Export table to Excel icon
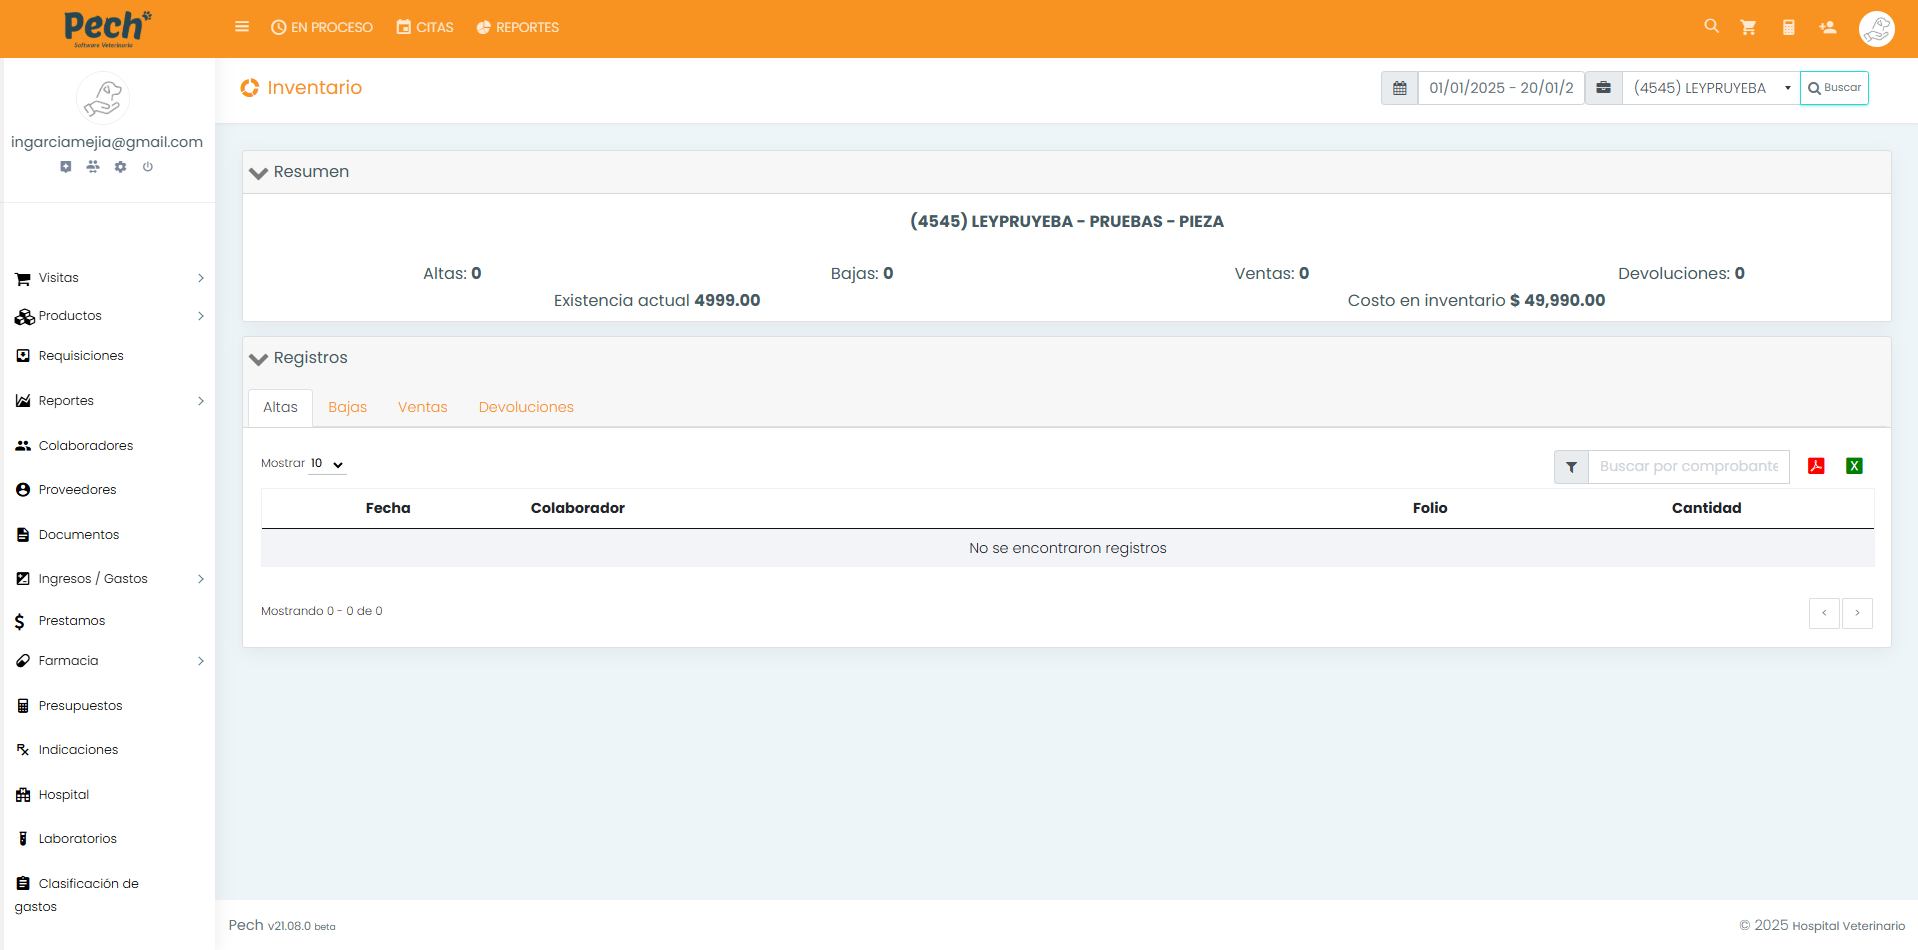 point(1854,466)
